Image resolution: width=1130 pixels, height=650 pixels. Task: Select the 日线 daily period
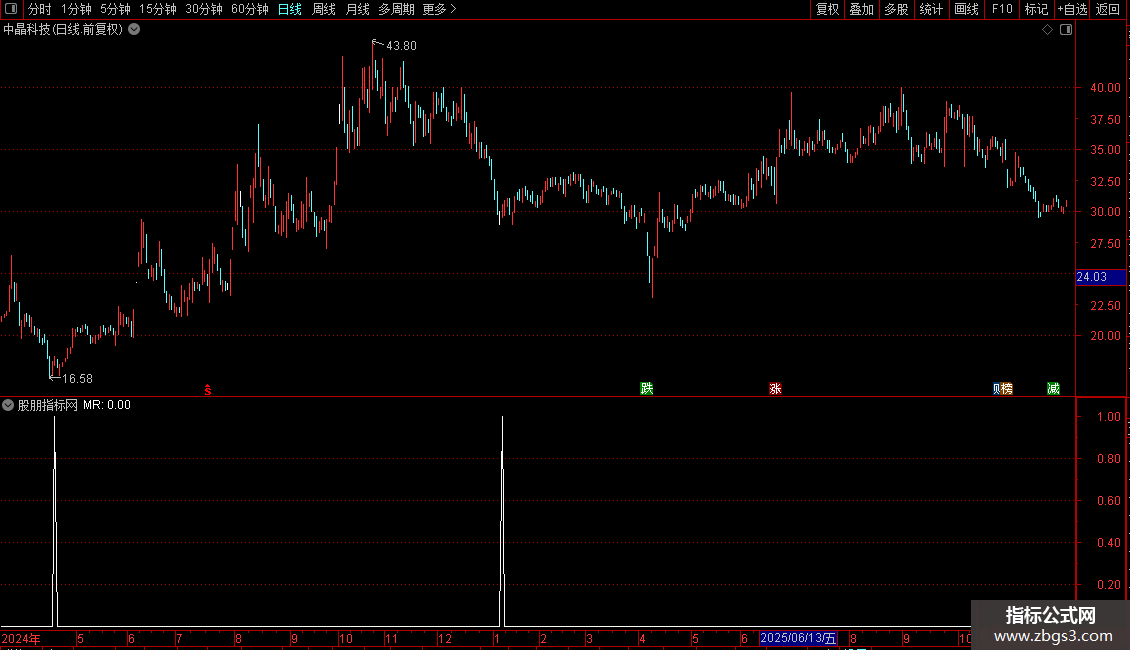click(290, 9)
